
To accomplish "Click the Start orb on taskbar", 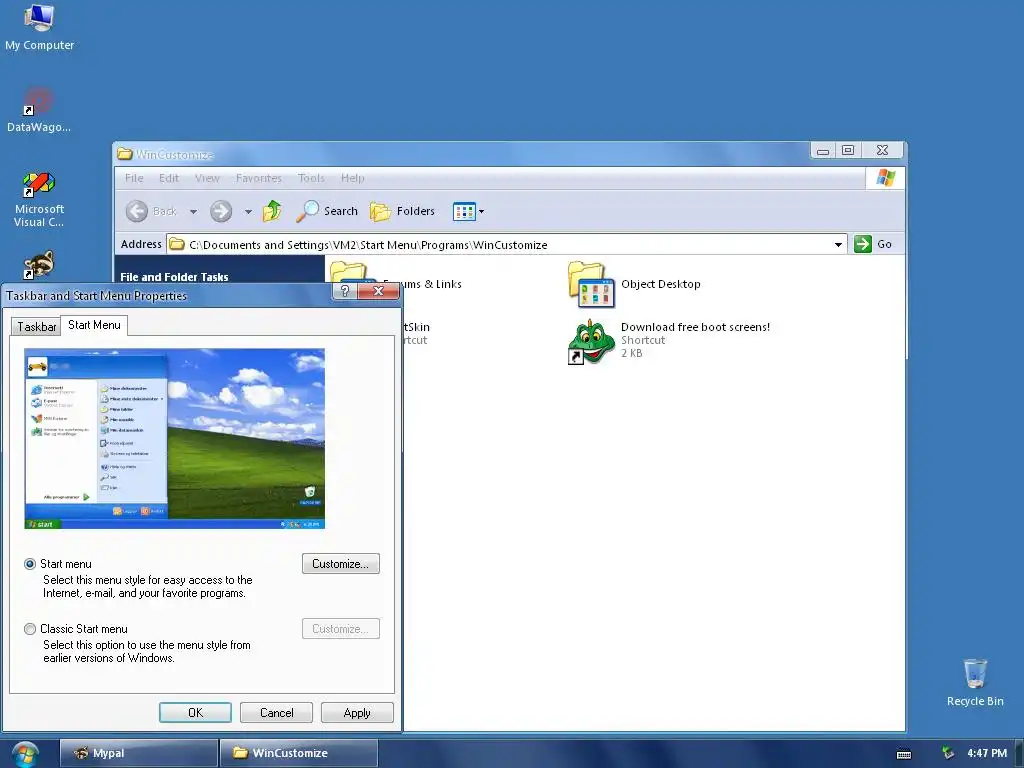I will [x=25, y=754].
